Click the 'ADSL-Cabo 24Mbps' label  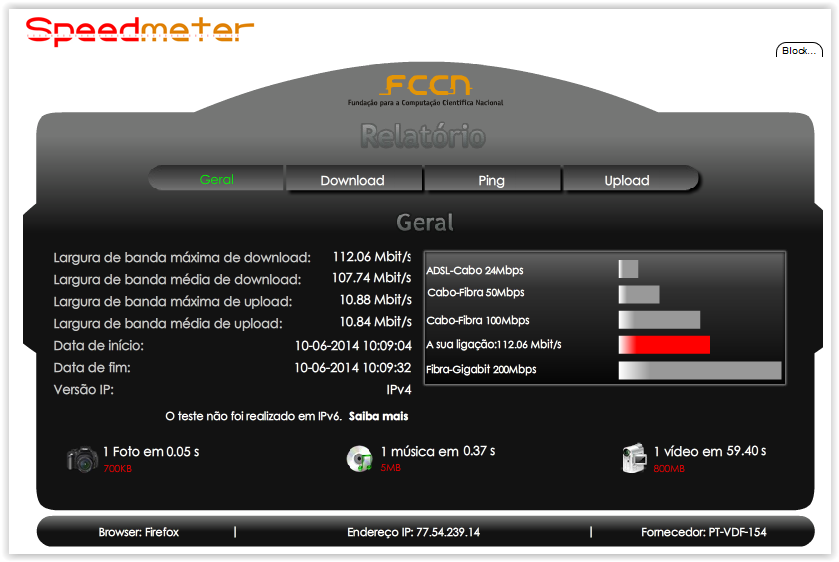point(475,270)
